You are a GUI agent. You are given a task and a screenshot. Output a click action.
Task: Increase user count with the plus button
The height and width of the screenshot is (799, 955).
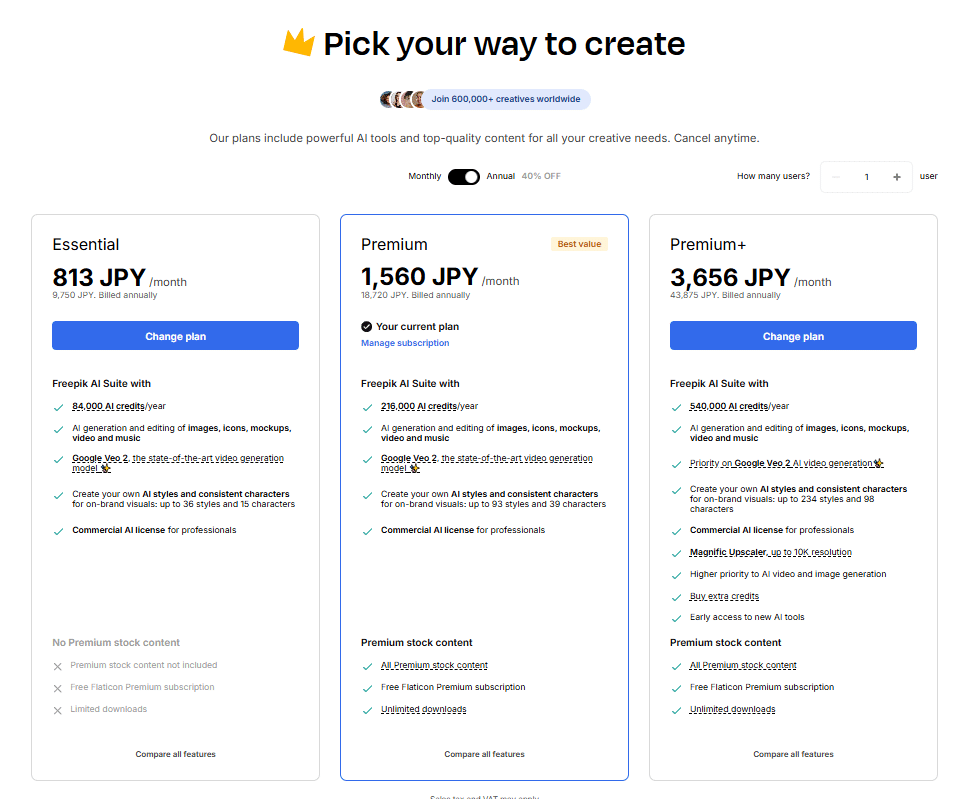[x=899, y=176]
